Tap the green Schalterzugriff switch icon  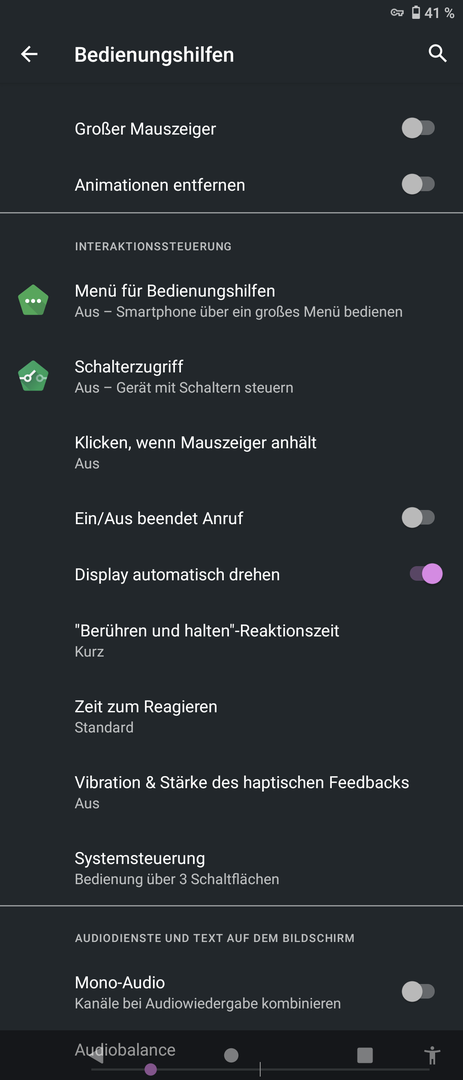tap(33, 377)
